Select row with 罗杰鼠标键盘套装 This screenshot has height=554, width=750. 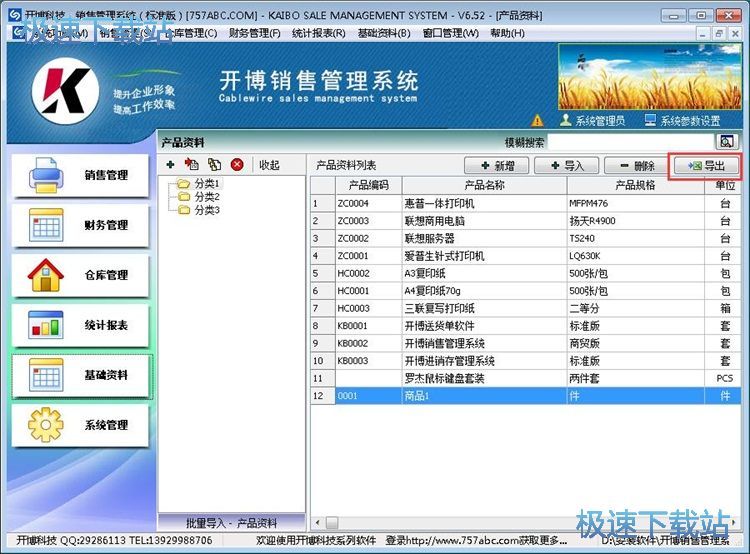click(x=526, y=378)
